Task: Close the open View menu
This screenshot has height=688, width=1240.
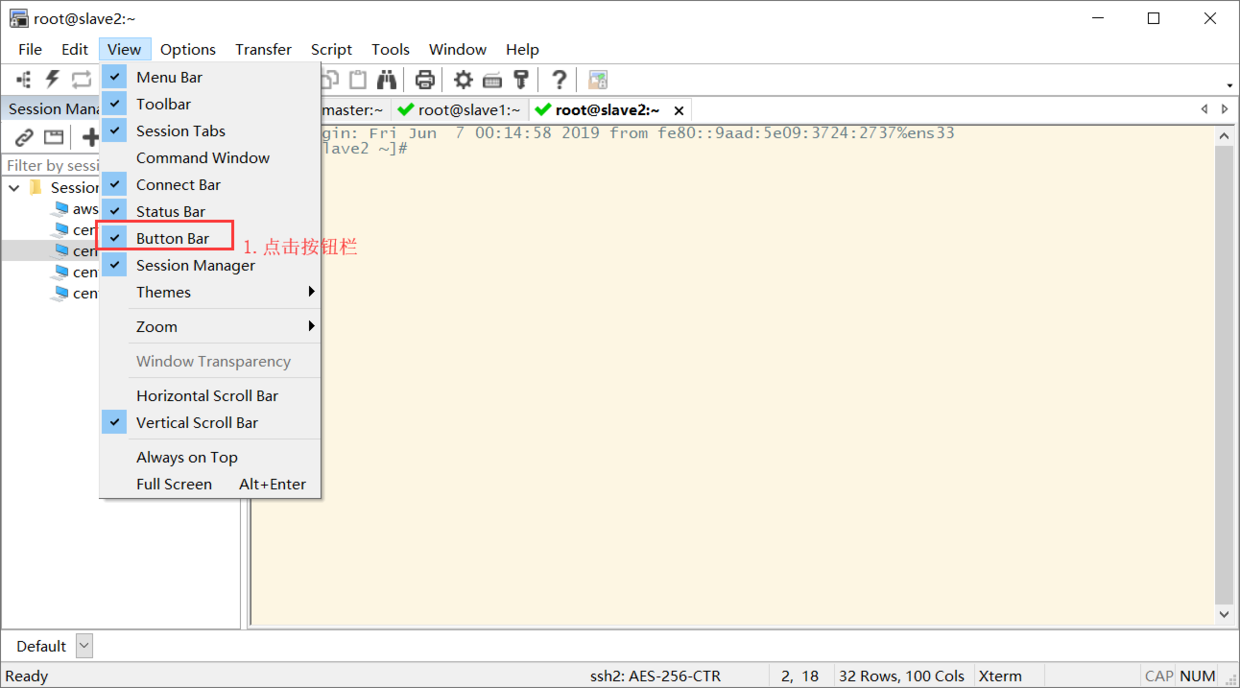Action: tap(124, 49)
